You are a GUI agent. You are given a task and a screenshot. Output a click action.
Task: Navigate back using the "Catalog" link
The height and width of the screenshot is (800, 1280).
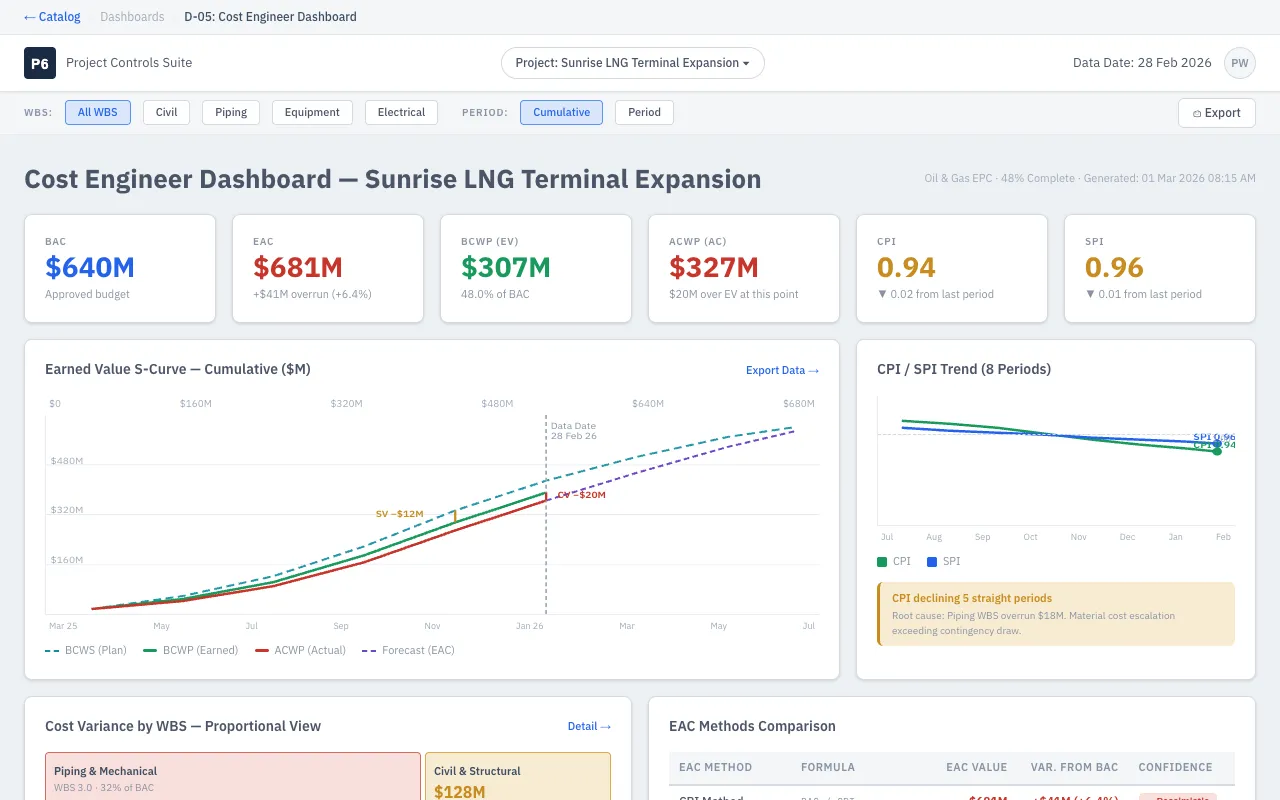(51, 16)
